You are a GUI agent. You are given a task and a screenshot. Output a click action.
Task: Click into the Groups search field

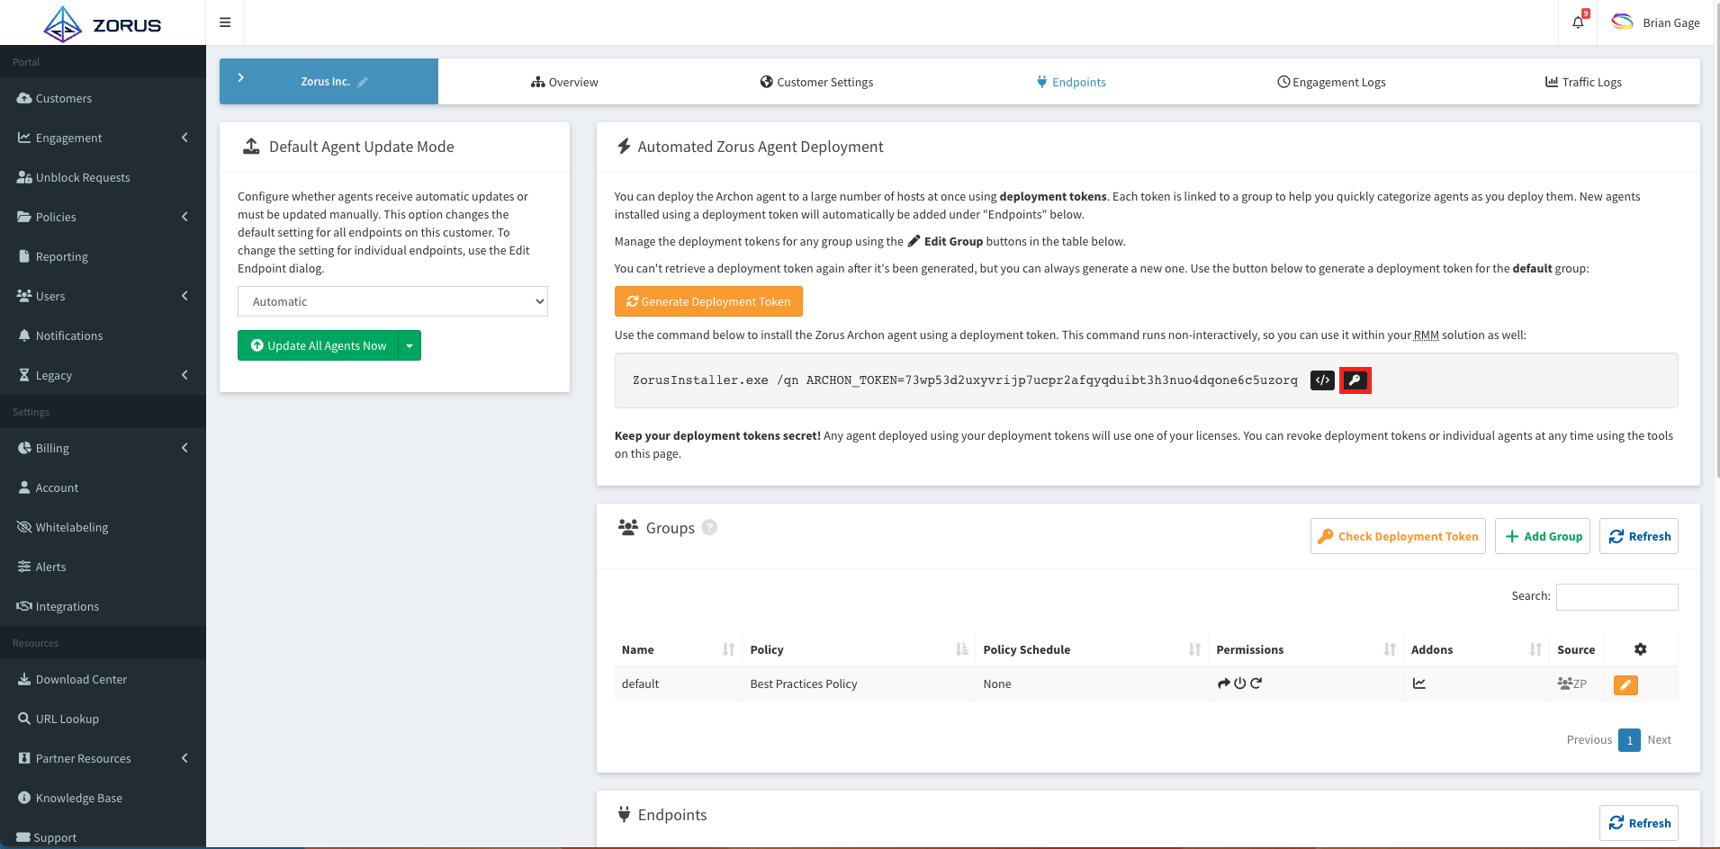coord(1616,596)
